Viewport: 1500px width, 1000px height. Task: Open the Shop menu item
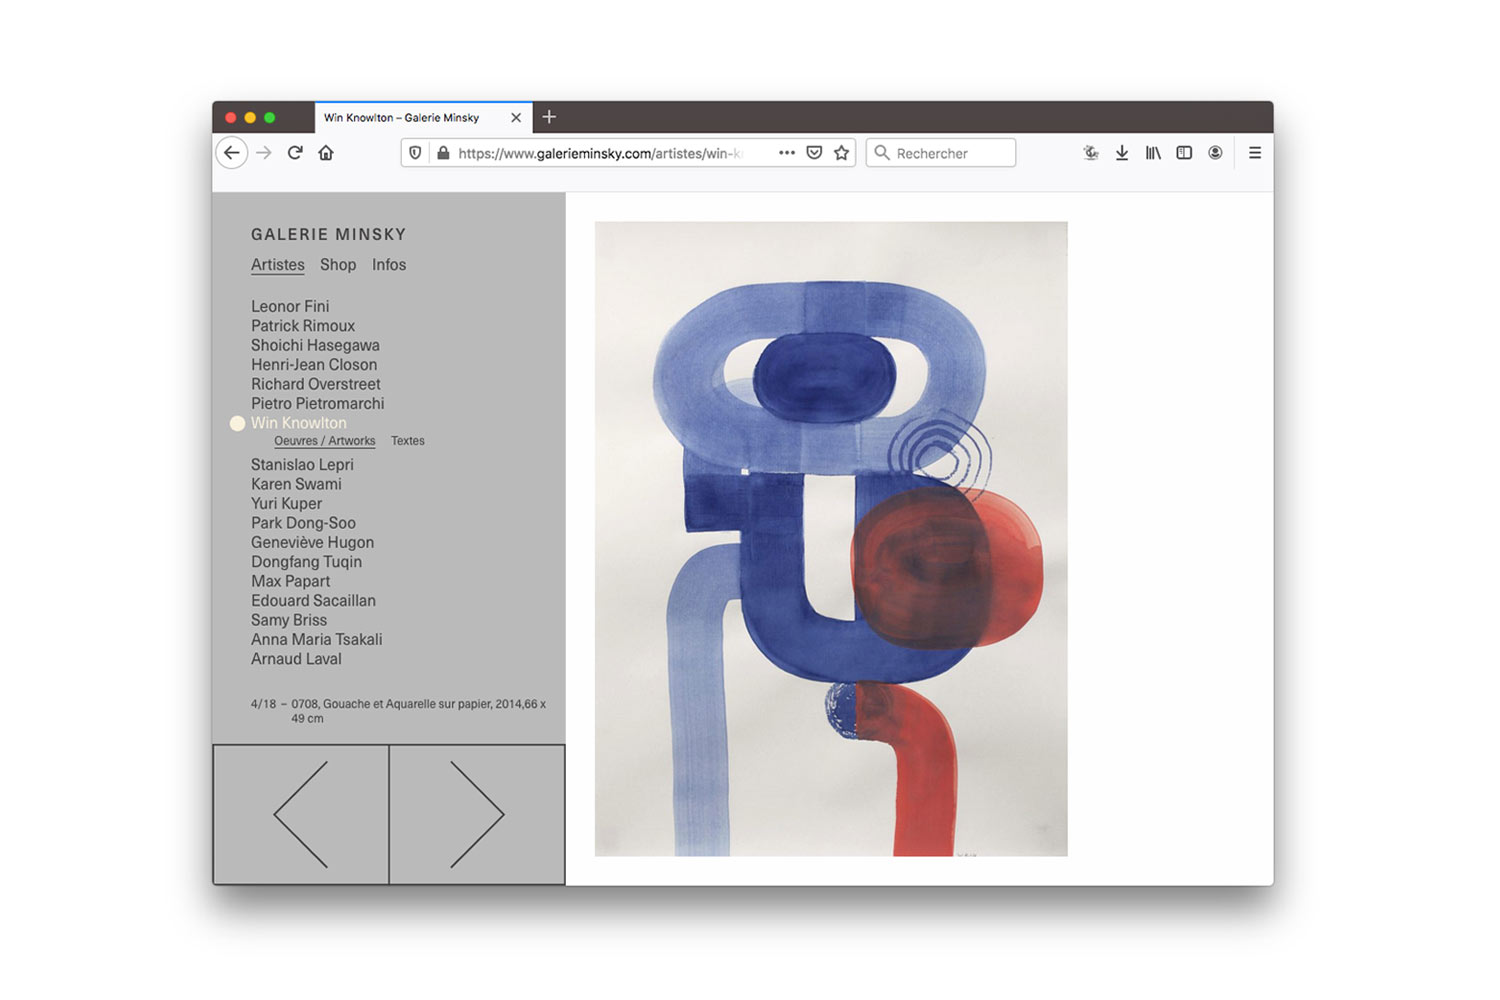(338, 265)
